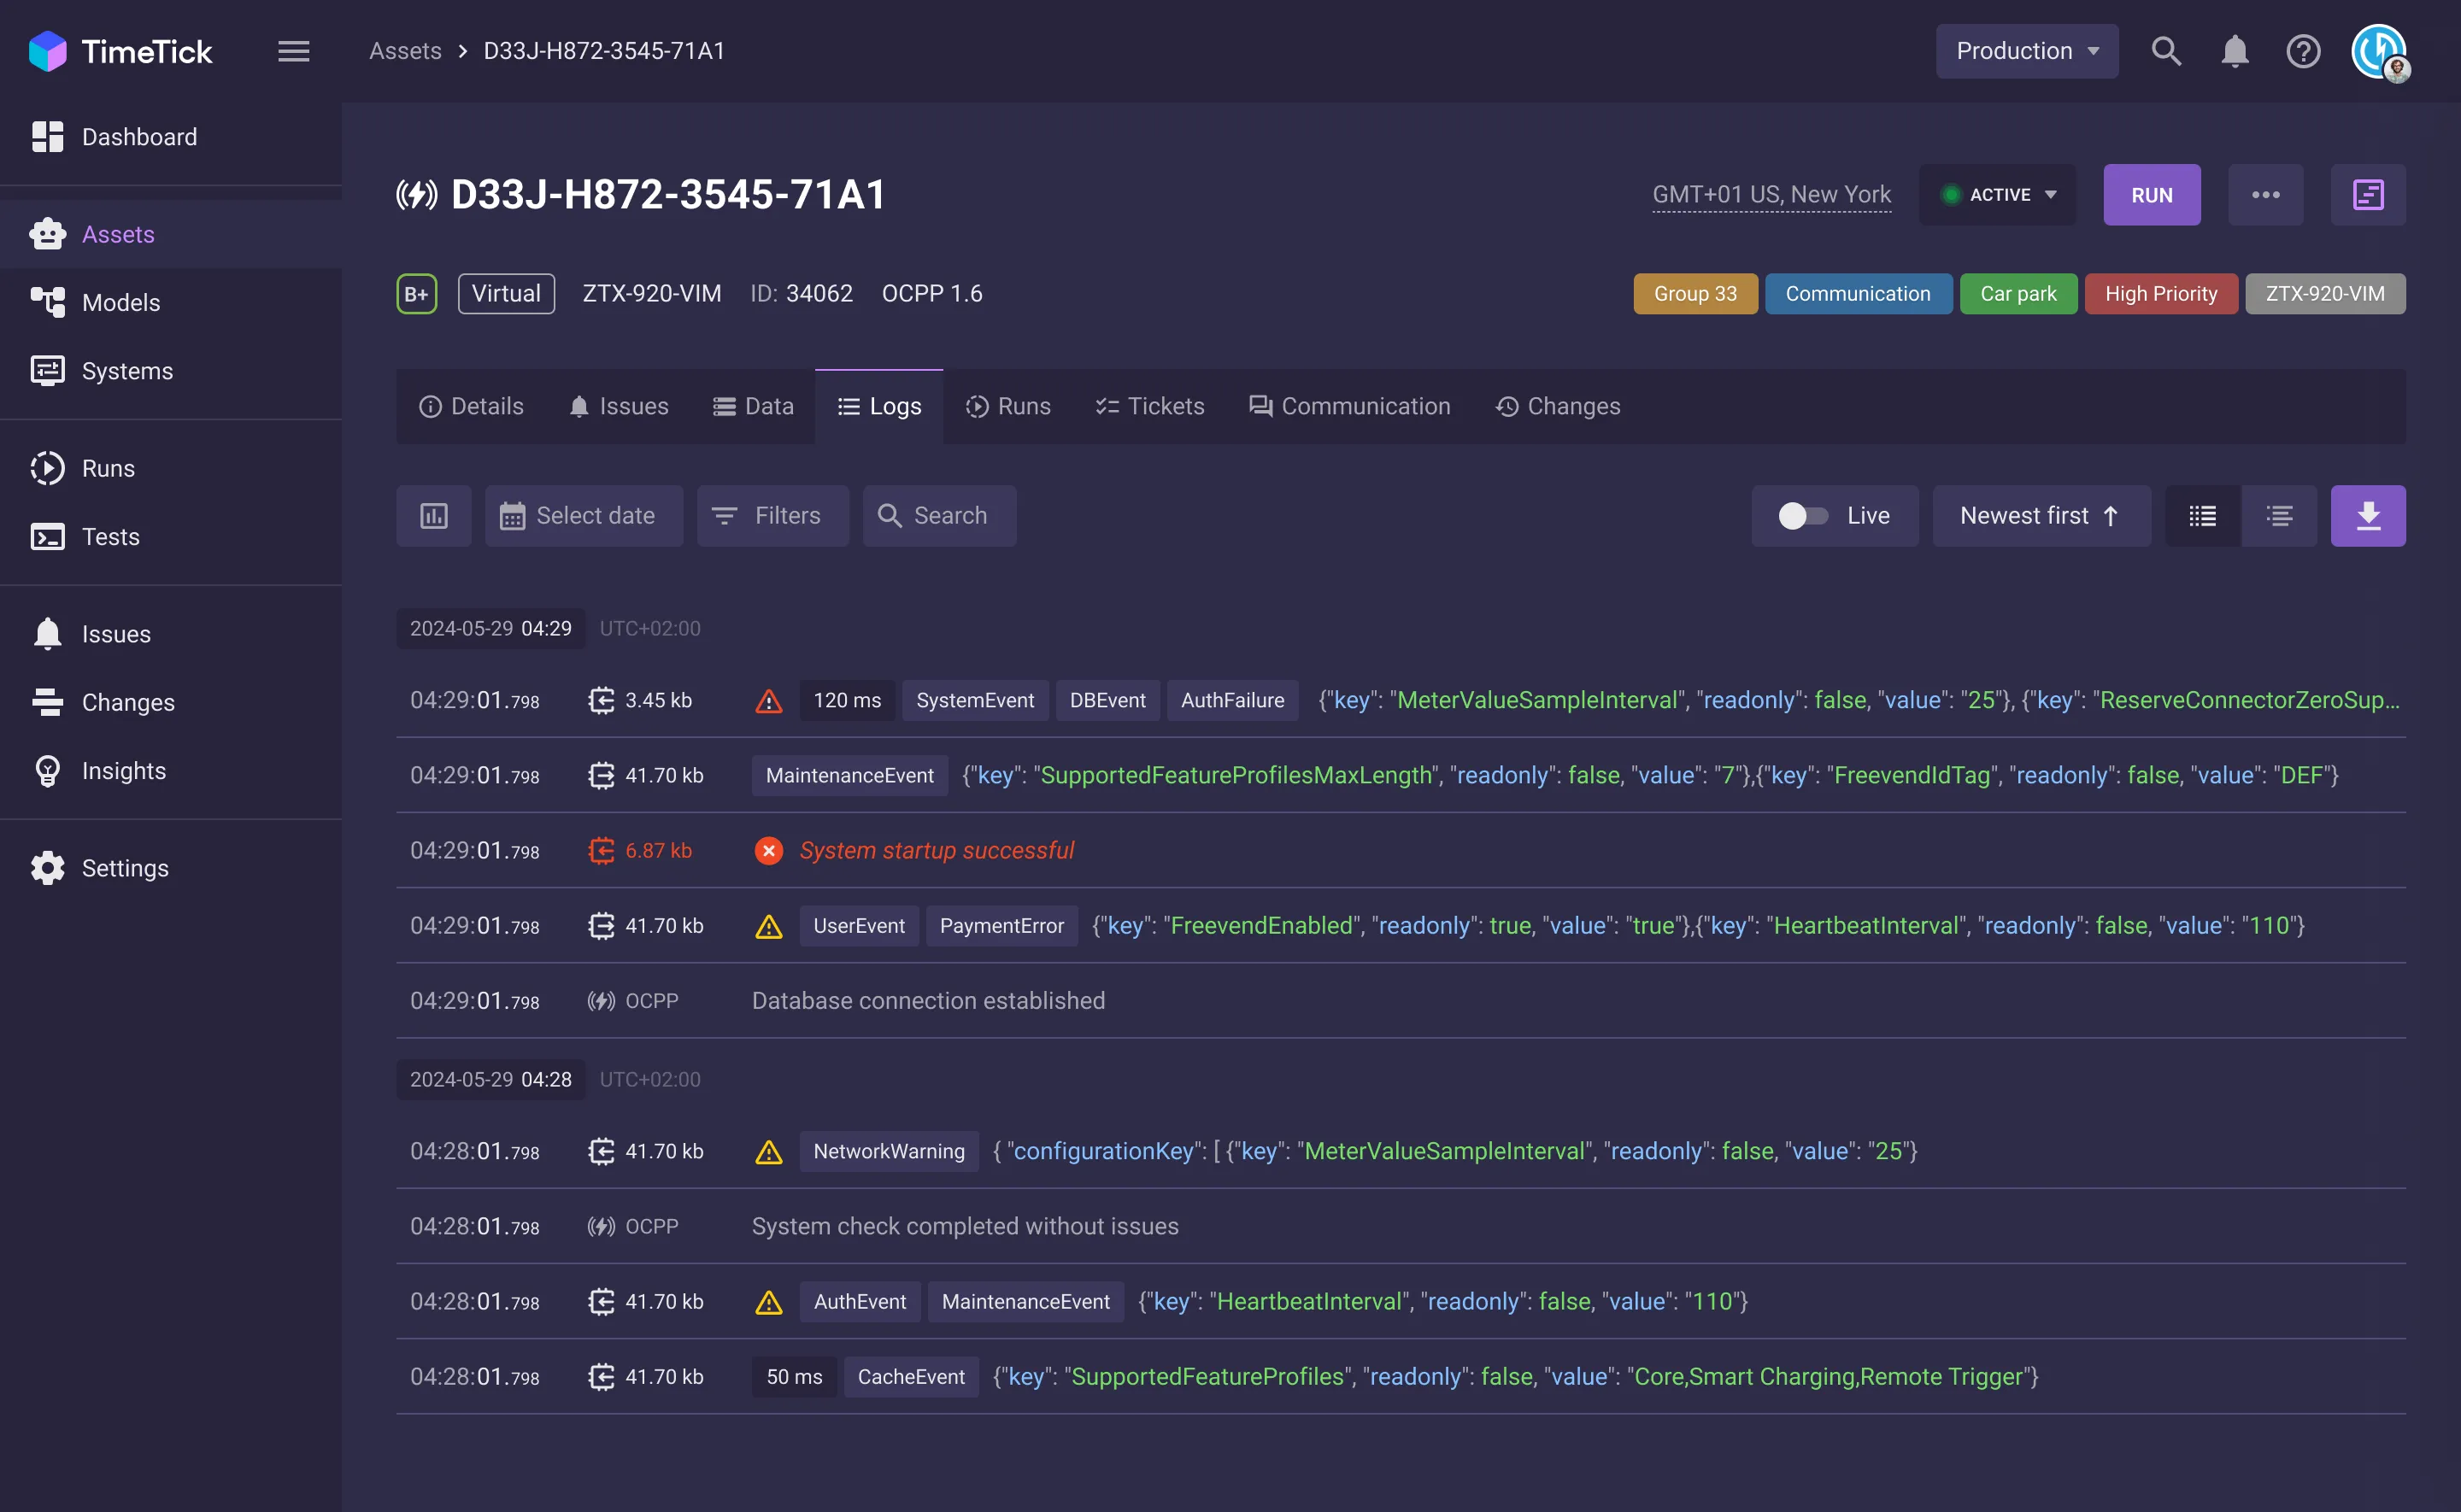Open notifications bell in top bar
Viewport: 2461px width, 1512px height.
(2235, 51)
